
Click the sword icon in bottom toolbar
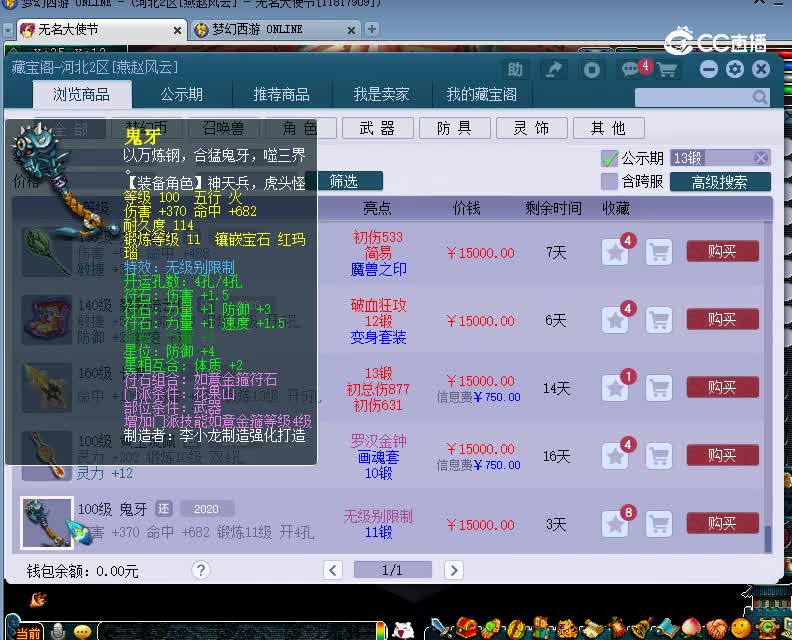point(442,629)
